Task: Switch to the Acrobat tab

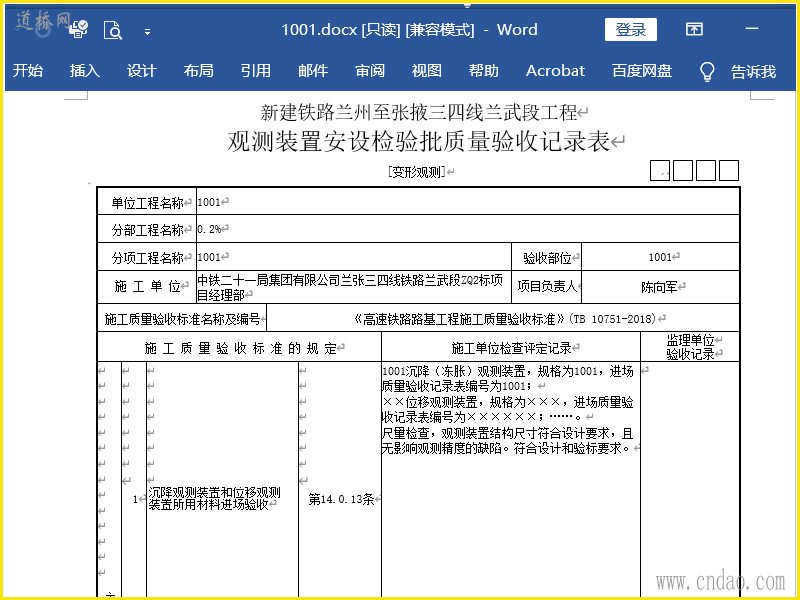Action: [x=555, y=70]
